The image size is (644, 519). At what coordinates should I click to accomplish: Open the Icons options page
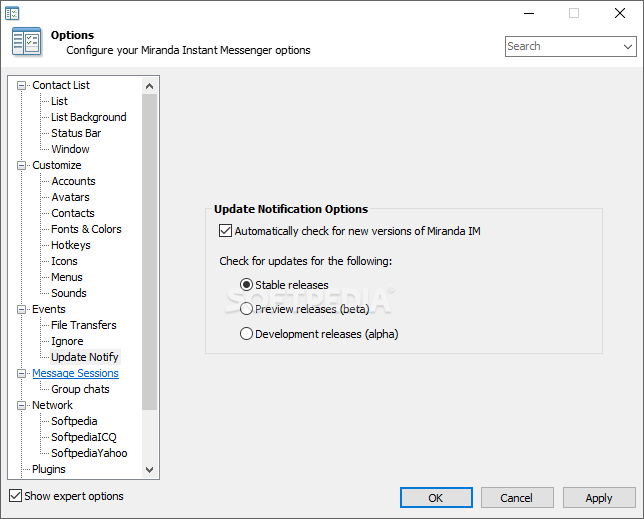(x=64, y=261)
